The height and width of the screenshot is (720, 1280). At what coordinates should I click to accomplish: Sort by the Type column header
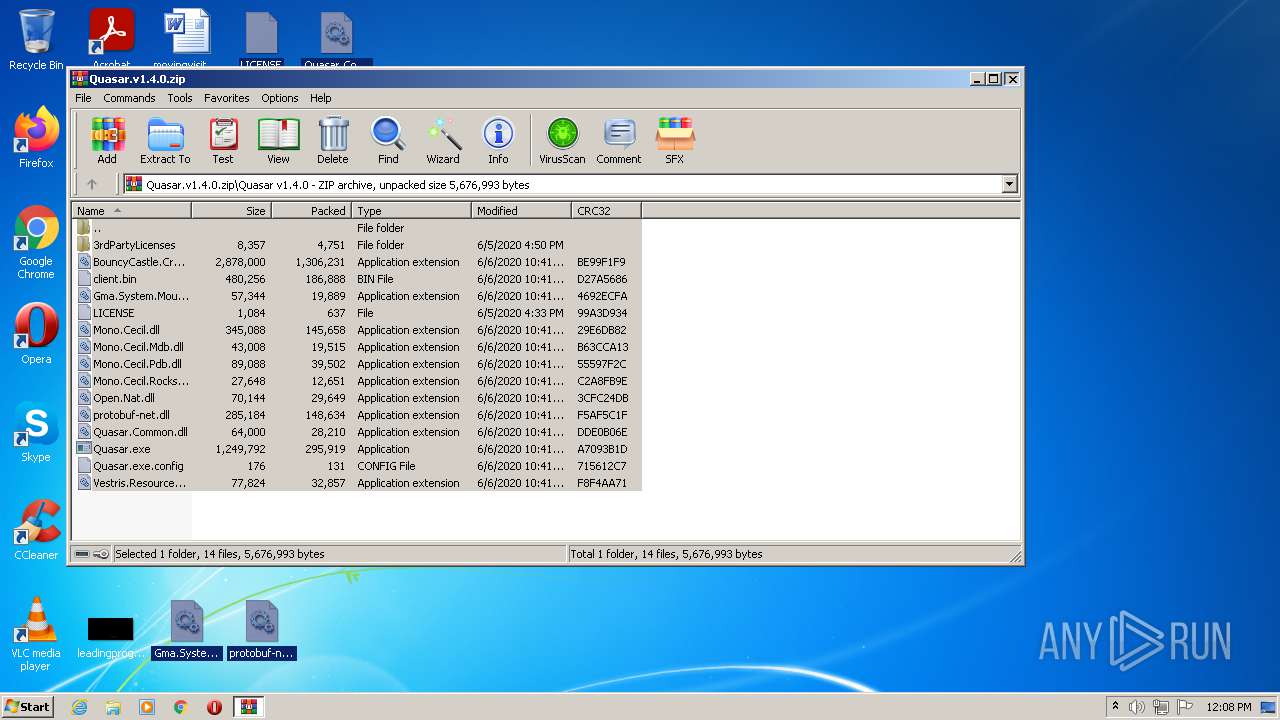411,211
